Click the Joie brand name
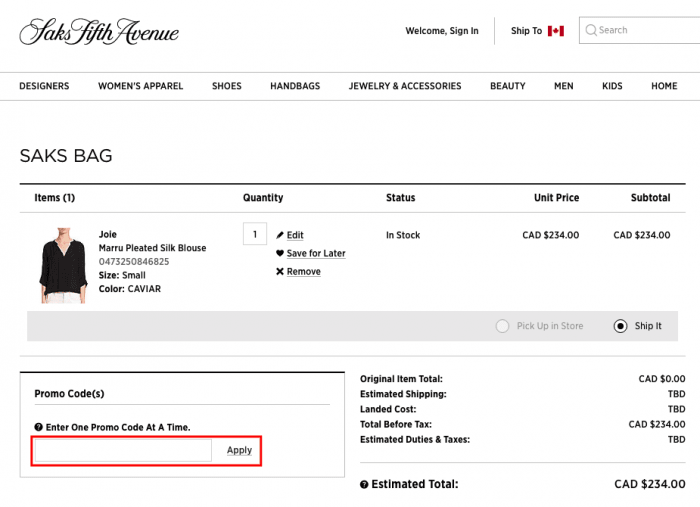The width and height of the screenshot is (700, 507). [x=108, y=234]
